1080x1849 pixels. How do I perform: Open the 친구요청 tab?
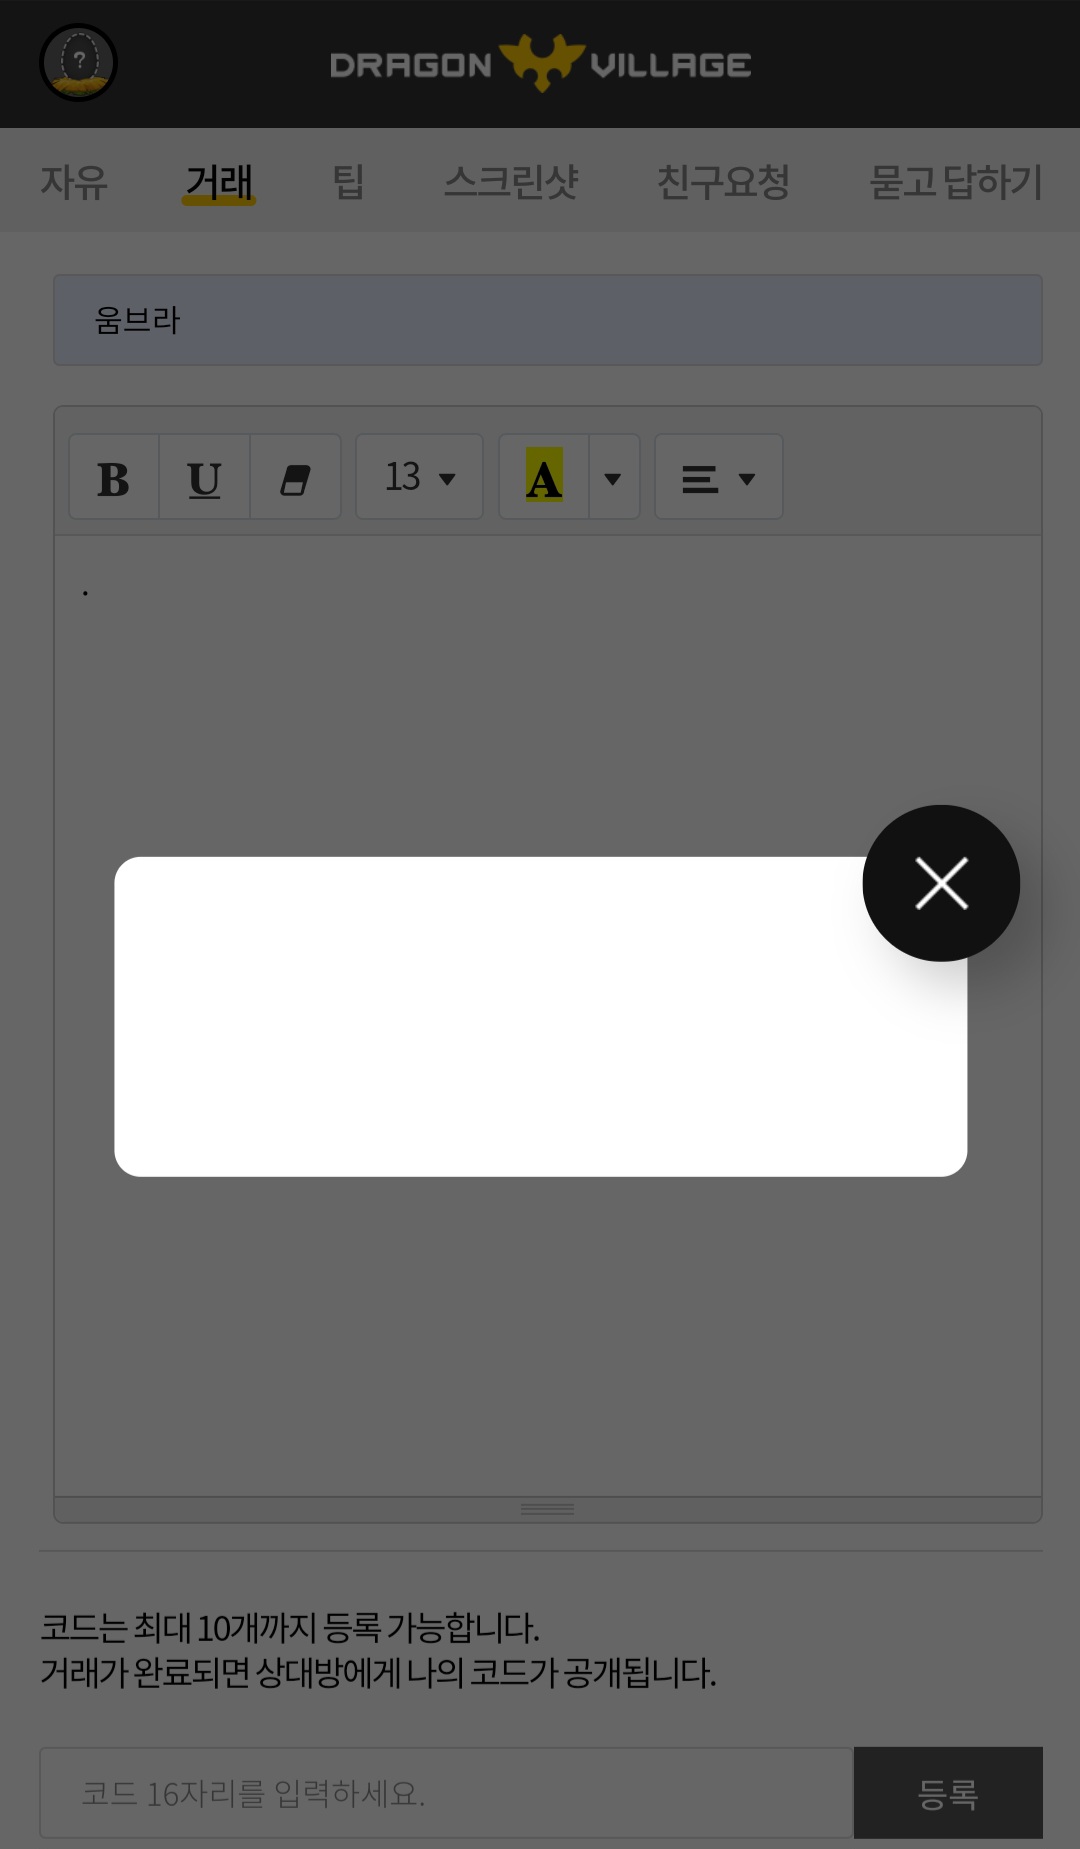(723, 182)
